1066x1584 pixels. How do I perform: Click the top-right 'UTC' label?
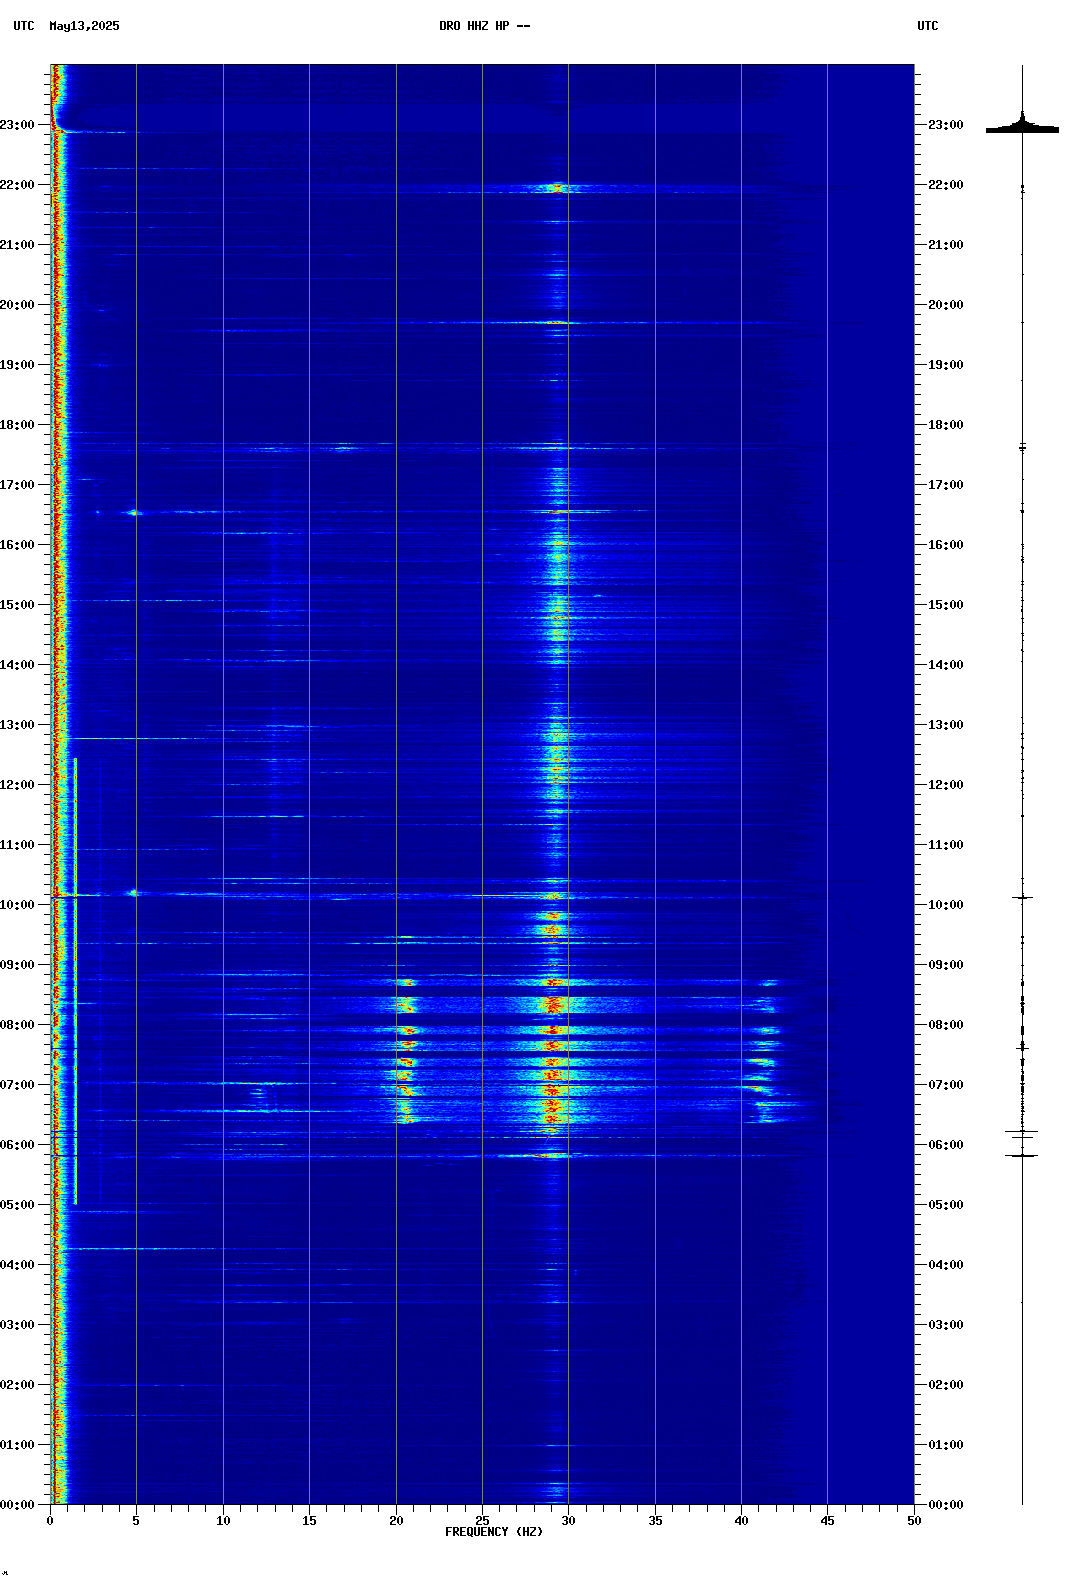[928, 26]
